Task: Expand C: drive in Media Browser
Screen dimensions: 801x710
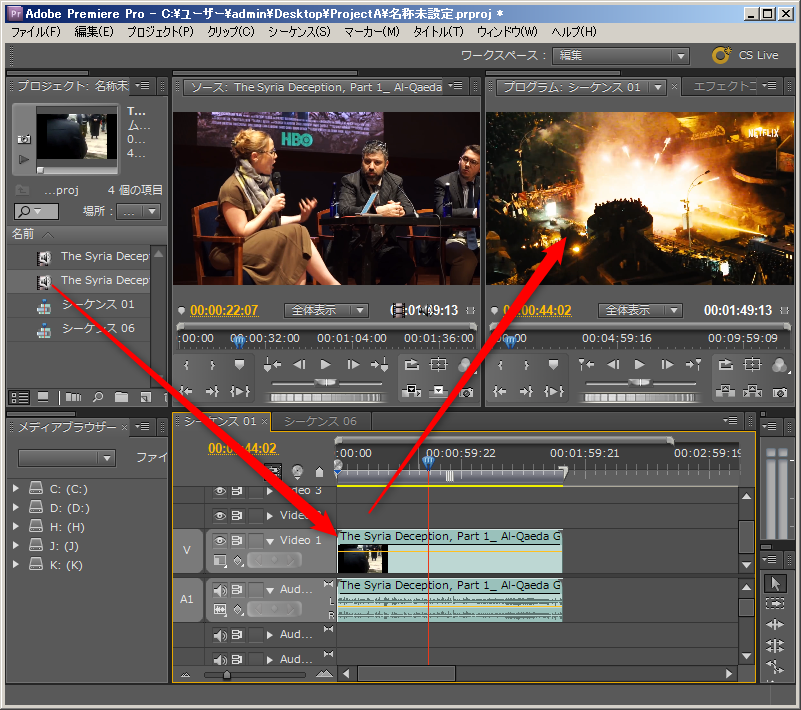Action: click(x=16, y=488)
